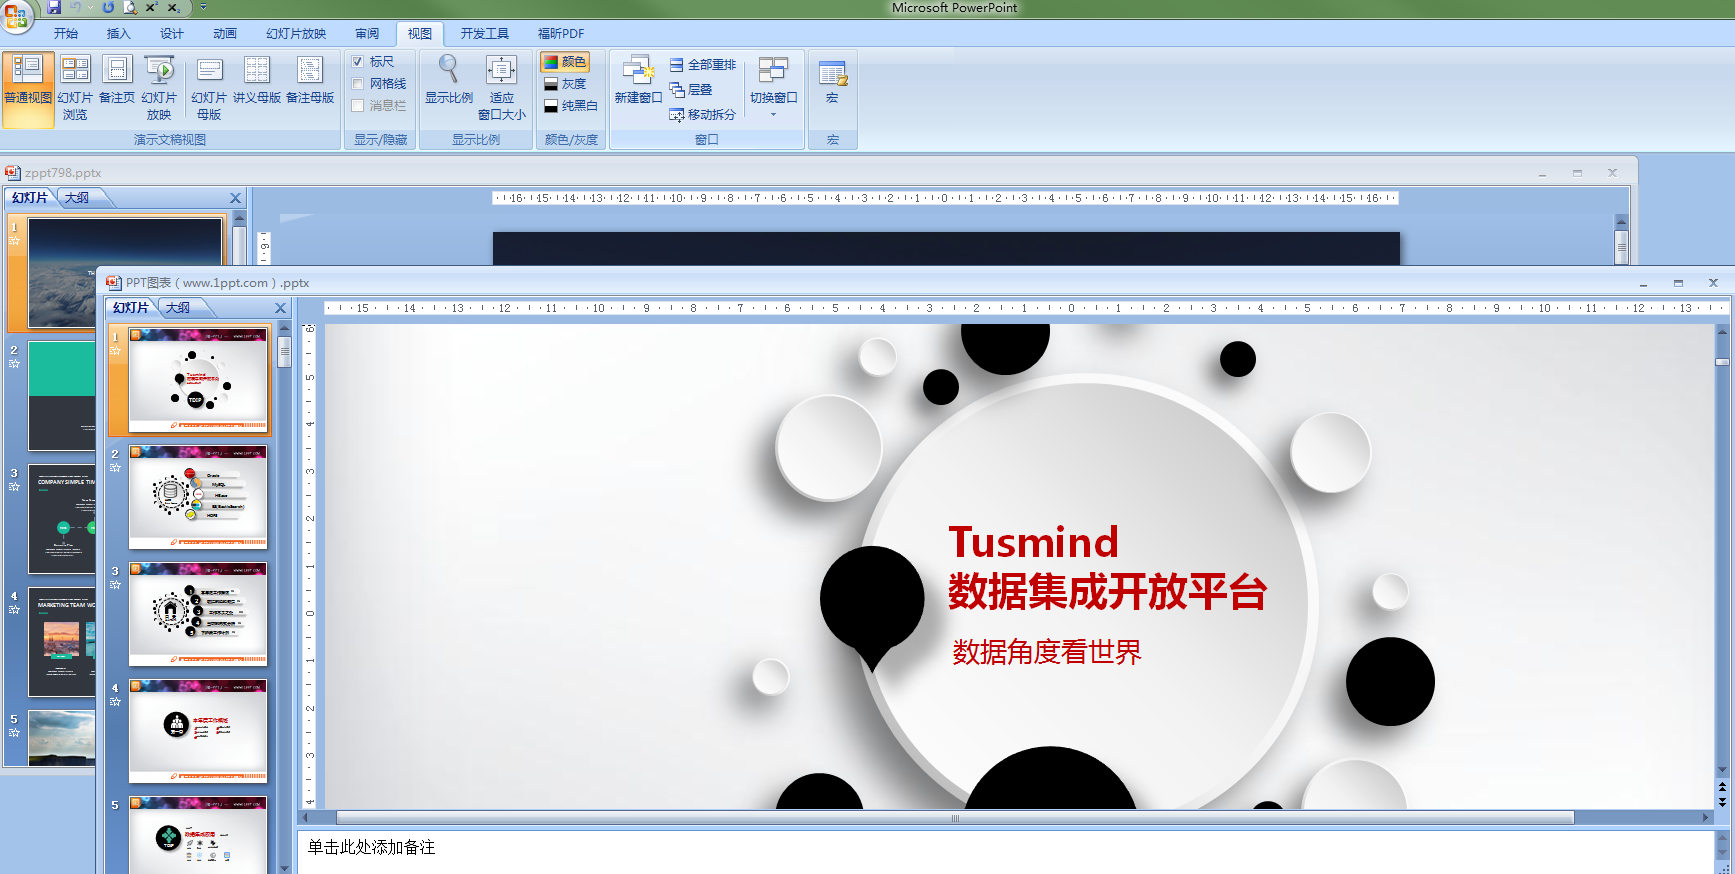Apply superscript x² from quick access toolbar
The height and width of the screenshot is (874, 1735).
[x=152, y=7]
